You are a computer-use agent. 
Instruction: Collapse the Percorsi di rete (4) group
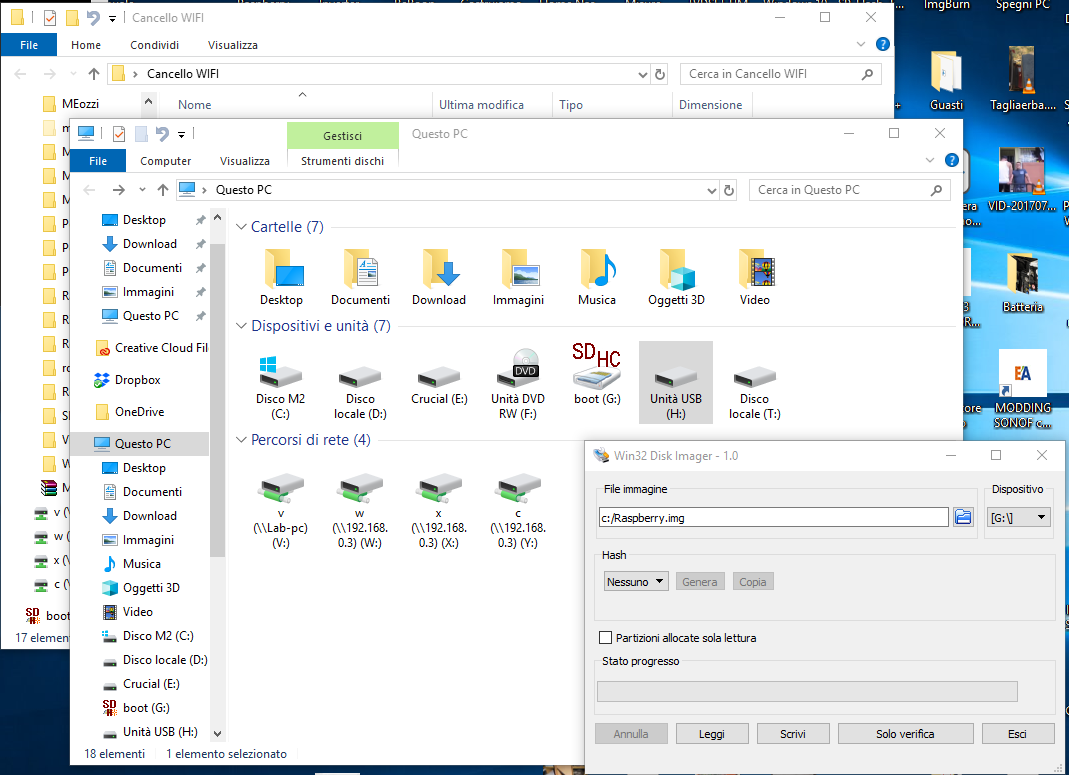tap(241, 440)
